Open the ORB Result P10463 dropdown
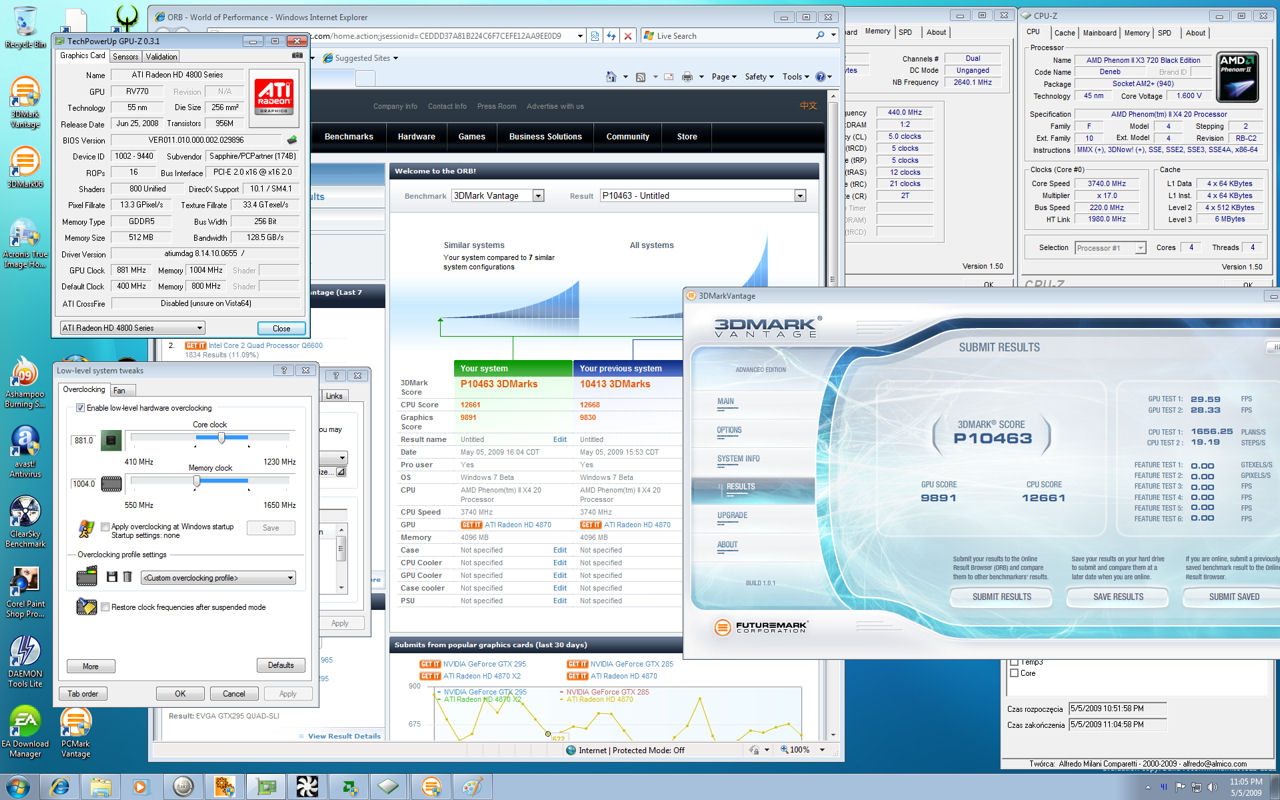The height and width of the screenshot is (800, 1280). [x=702, y=196]
